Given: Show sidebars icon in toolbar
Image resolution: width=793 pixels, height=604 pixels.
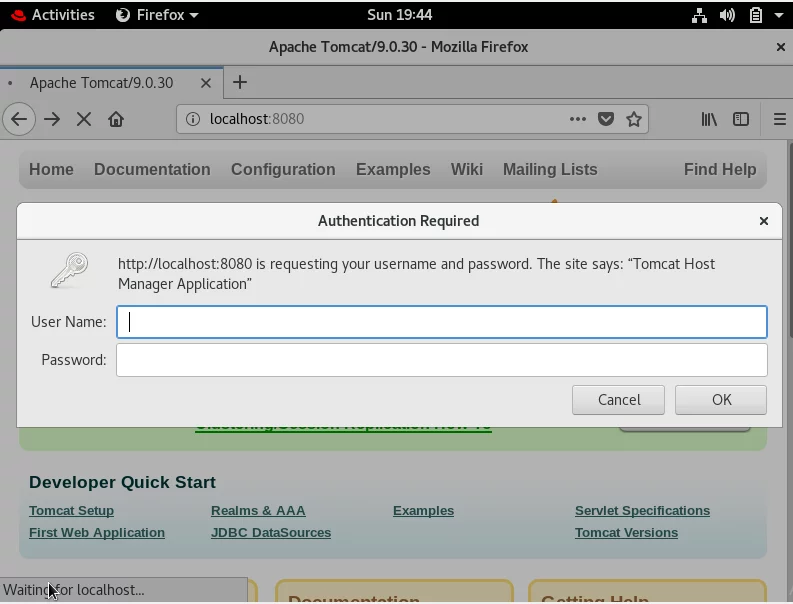Looking at the screenshot, I should 740,119.
